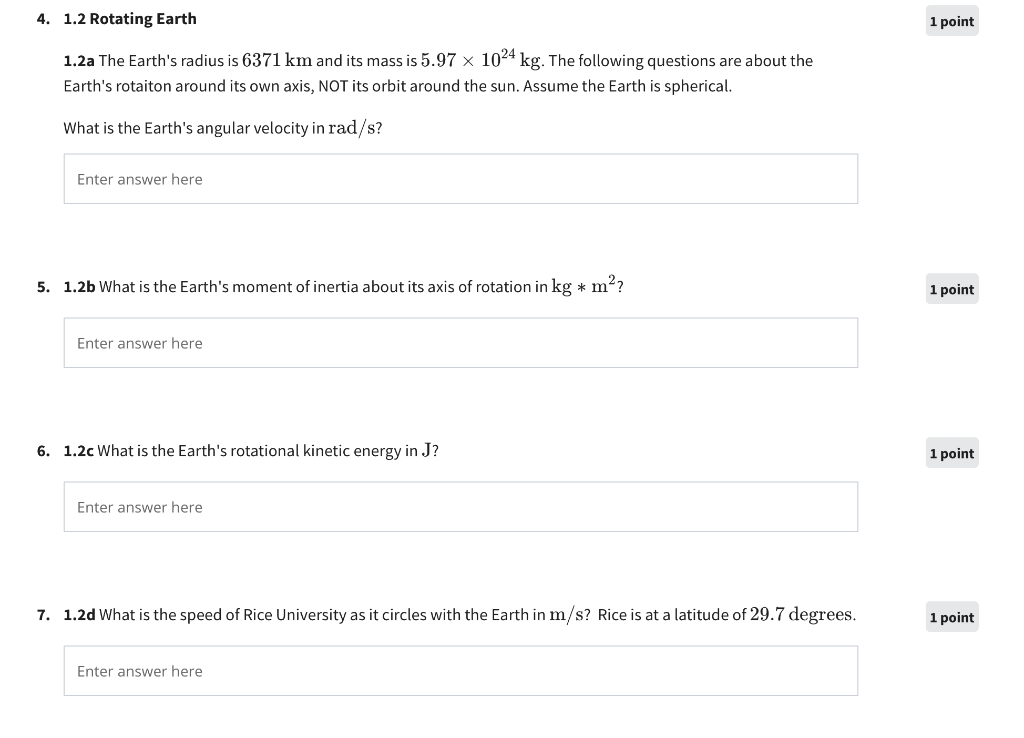Click the 1 point badge for question 6

pos(952,453)
